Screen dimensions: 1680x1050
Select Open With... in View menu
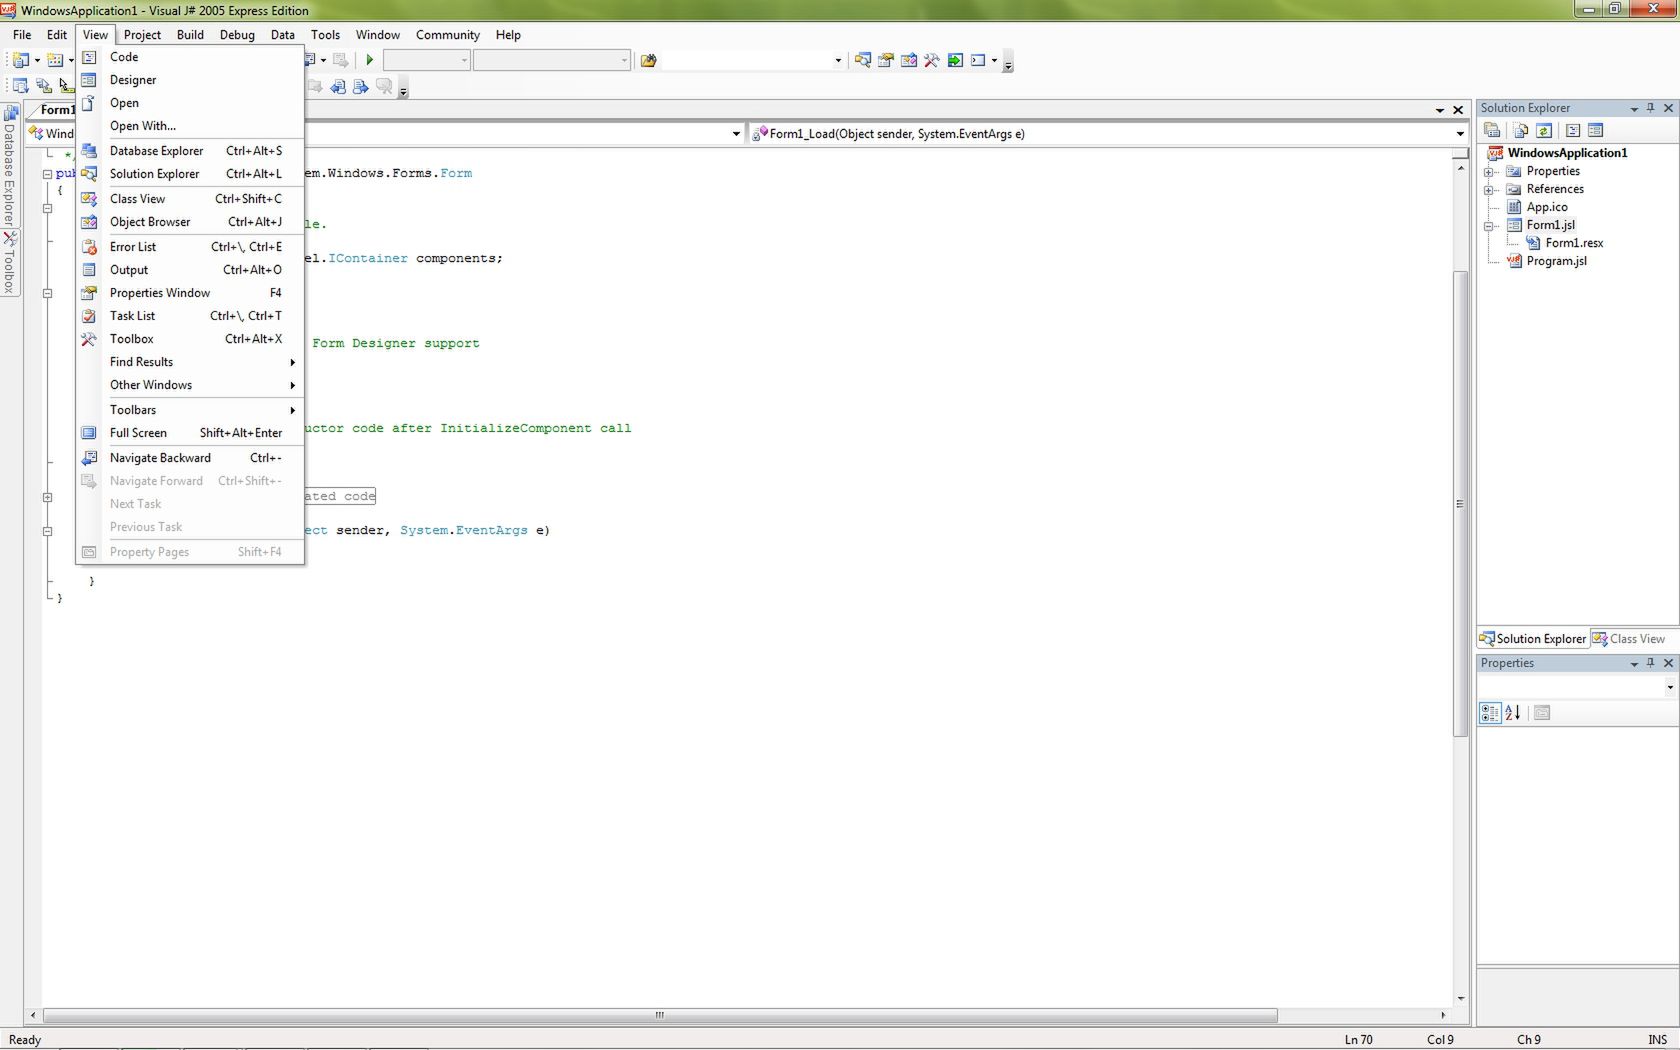(190, 126)
